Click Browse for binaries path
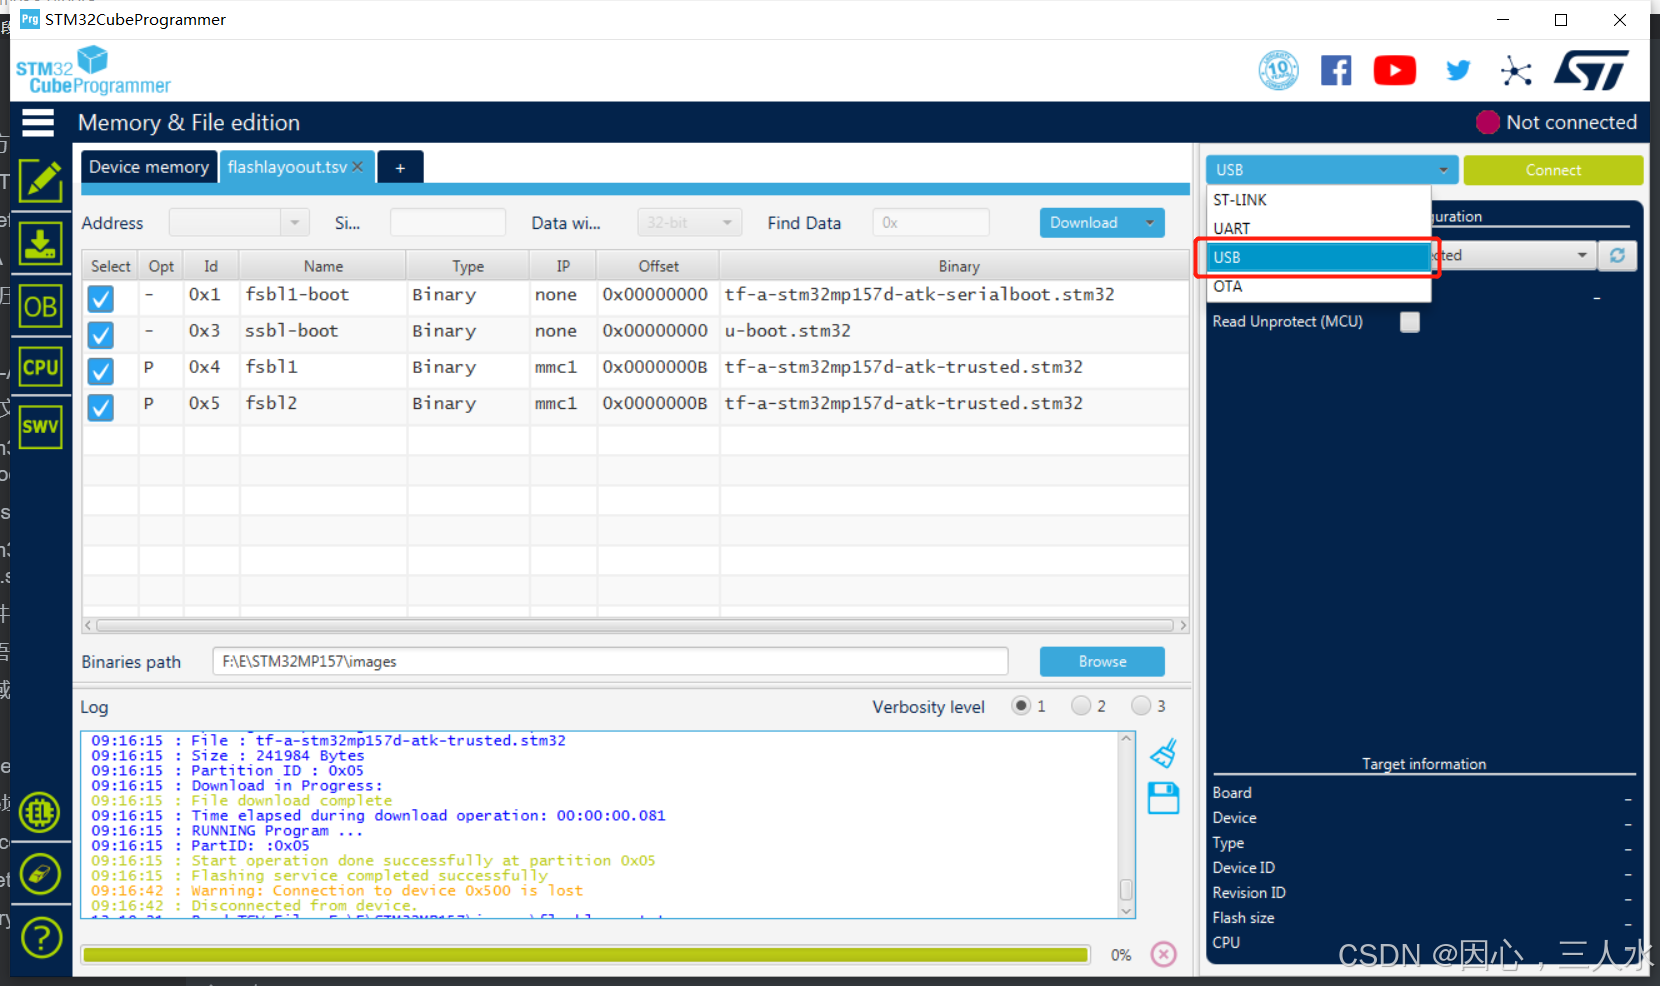 tap(1102, 661)
